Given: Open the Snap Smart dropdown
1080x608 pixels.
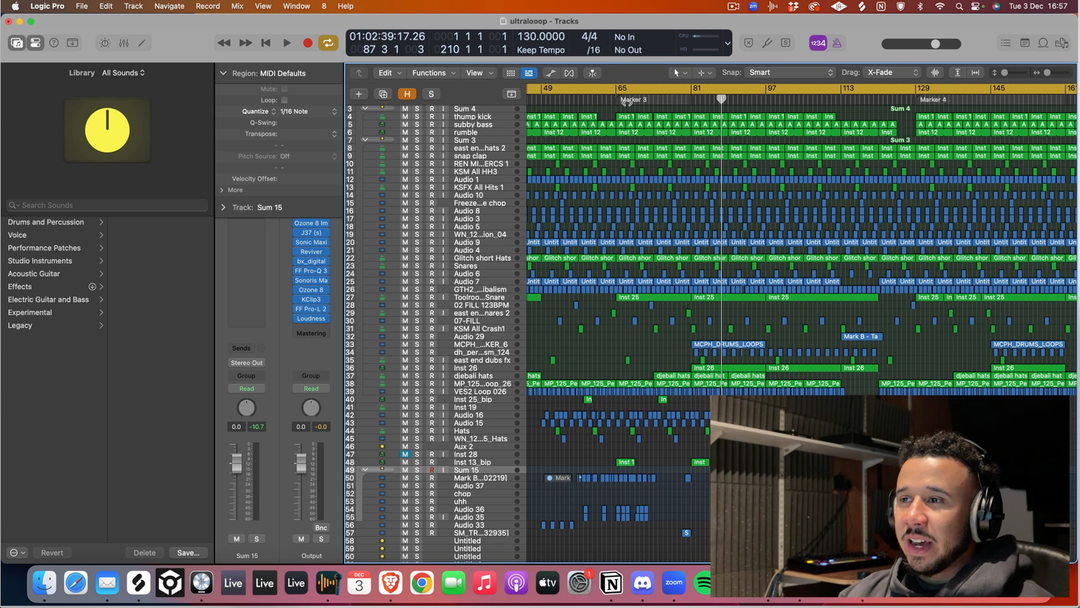Looking at the screenshot, I should pyautogui.click(x=790, y=73).
